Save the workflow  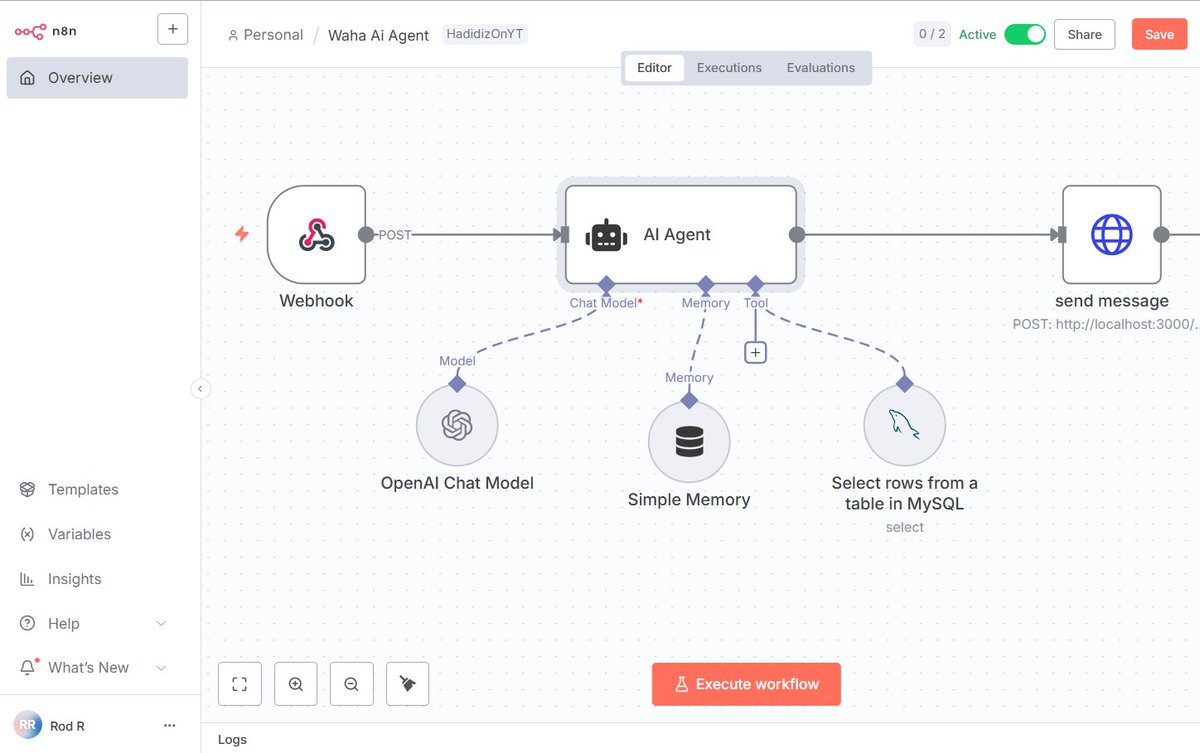coord(1159,34)
